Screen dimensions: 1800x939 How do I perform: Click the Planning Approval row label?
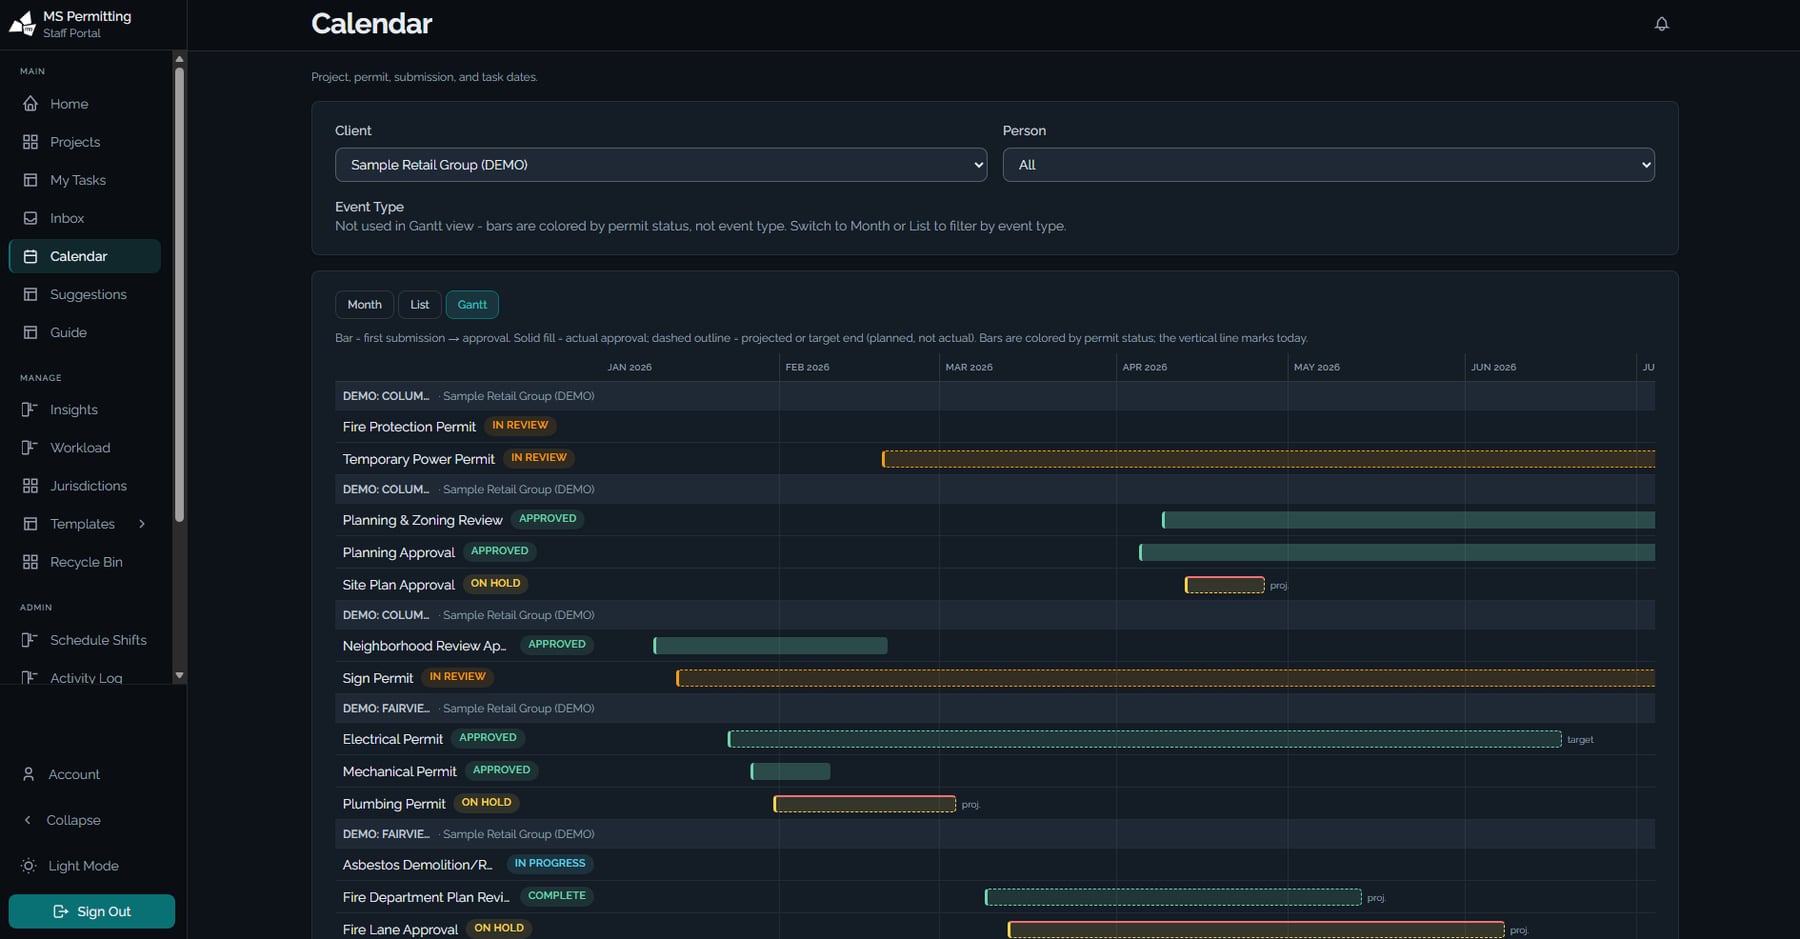(398, 552)
